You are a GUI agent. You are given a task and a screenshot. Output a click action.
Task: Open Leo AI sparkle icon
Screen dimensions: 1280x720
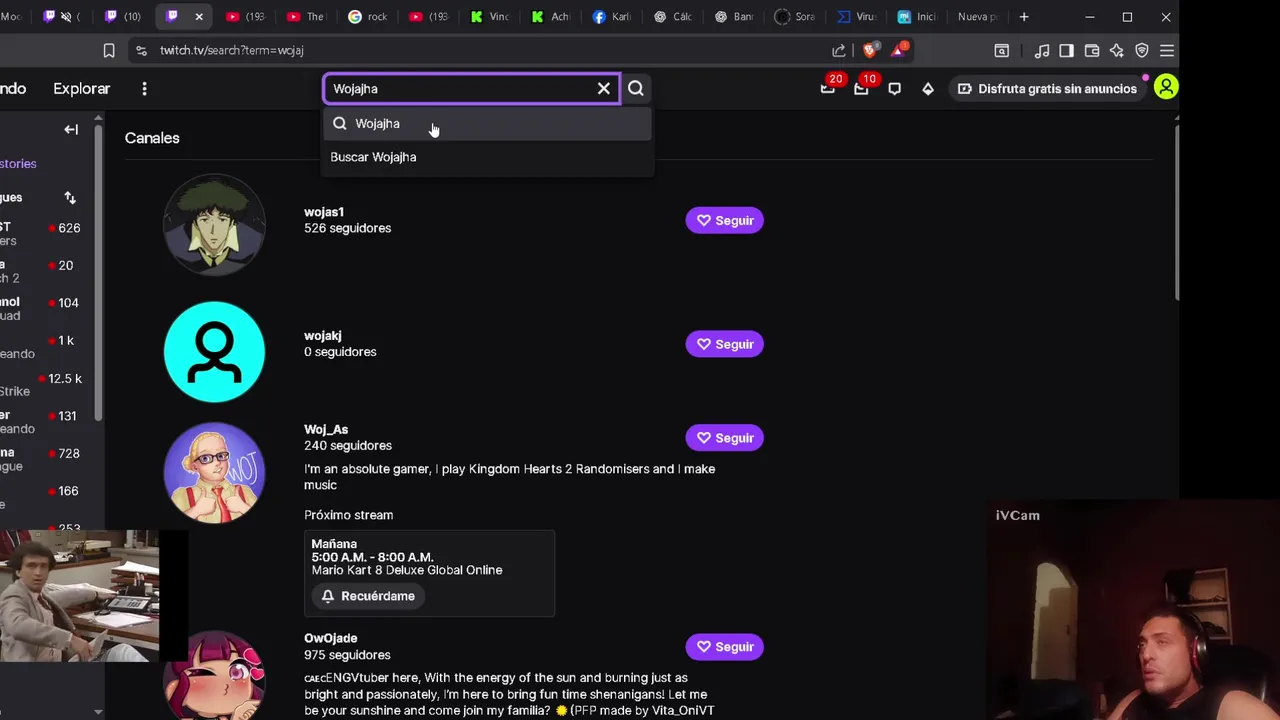point(1117,50)
